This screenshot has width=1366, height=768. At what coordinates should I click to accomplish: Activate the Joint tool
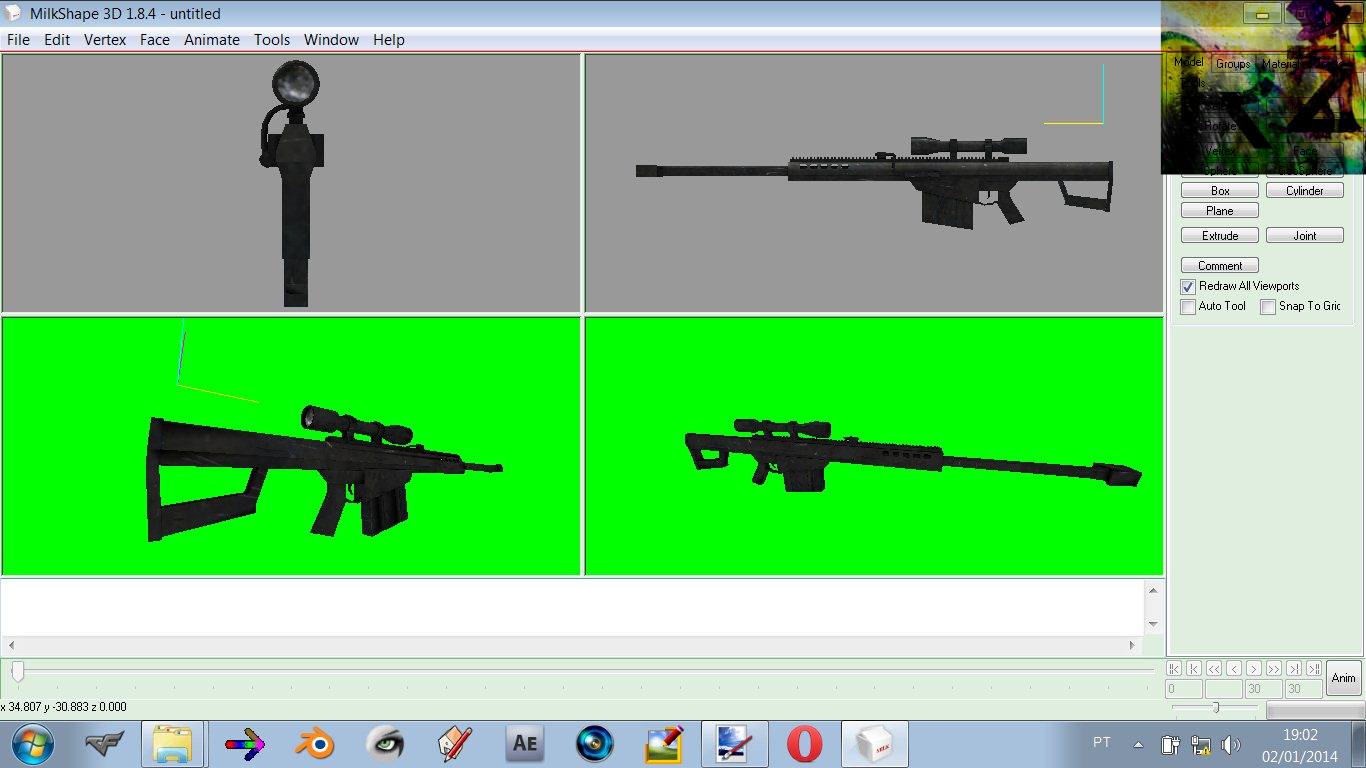pos(1305,236)
